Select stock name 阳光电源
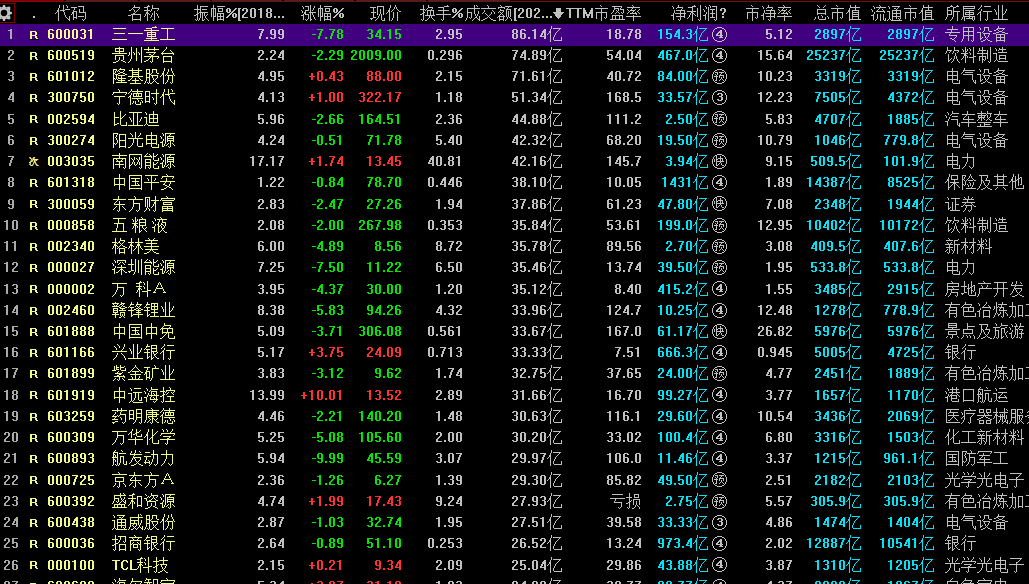Viewport: 1029px width, 584px height. point(144,140)
